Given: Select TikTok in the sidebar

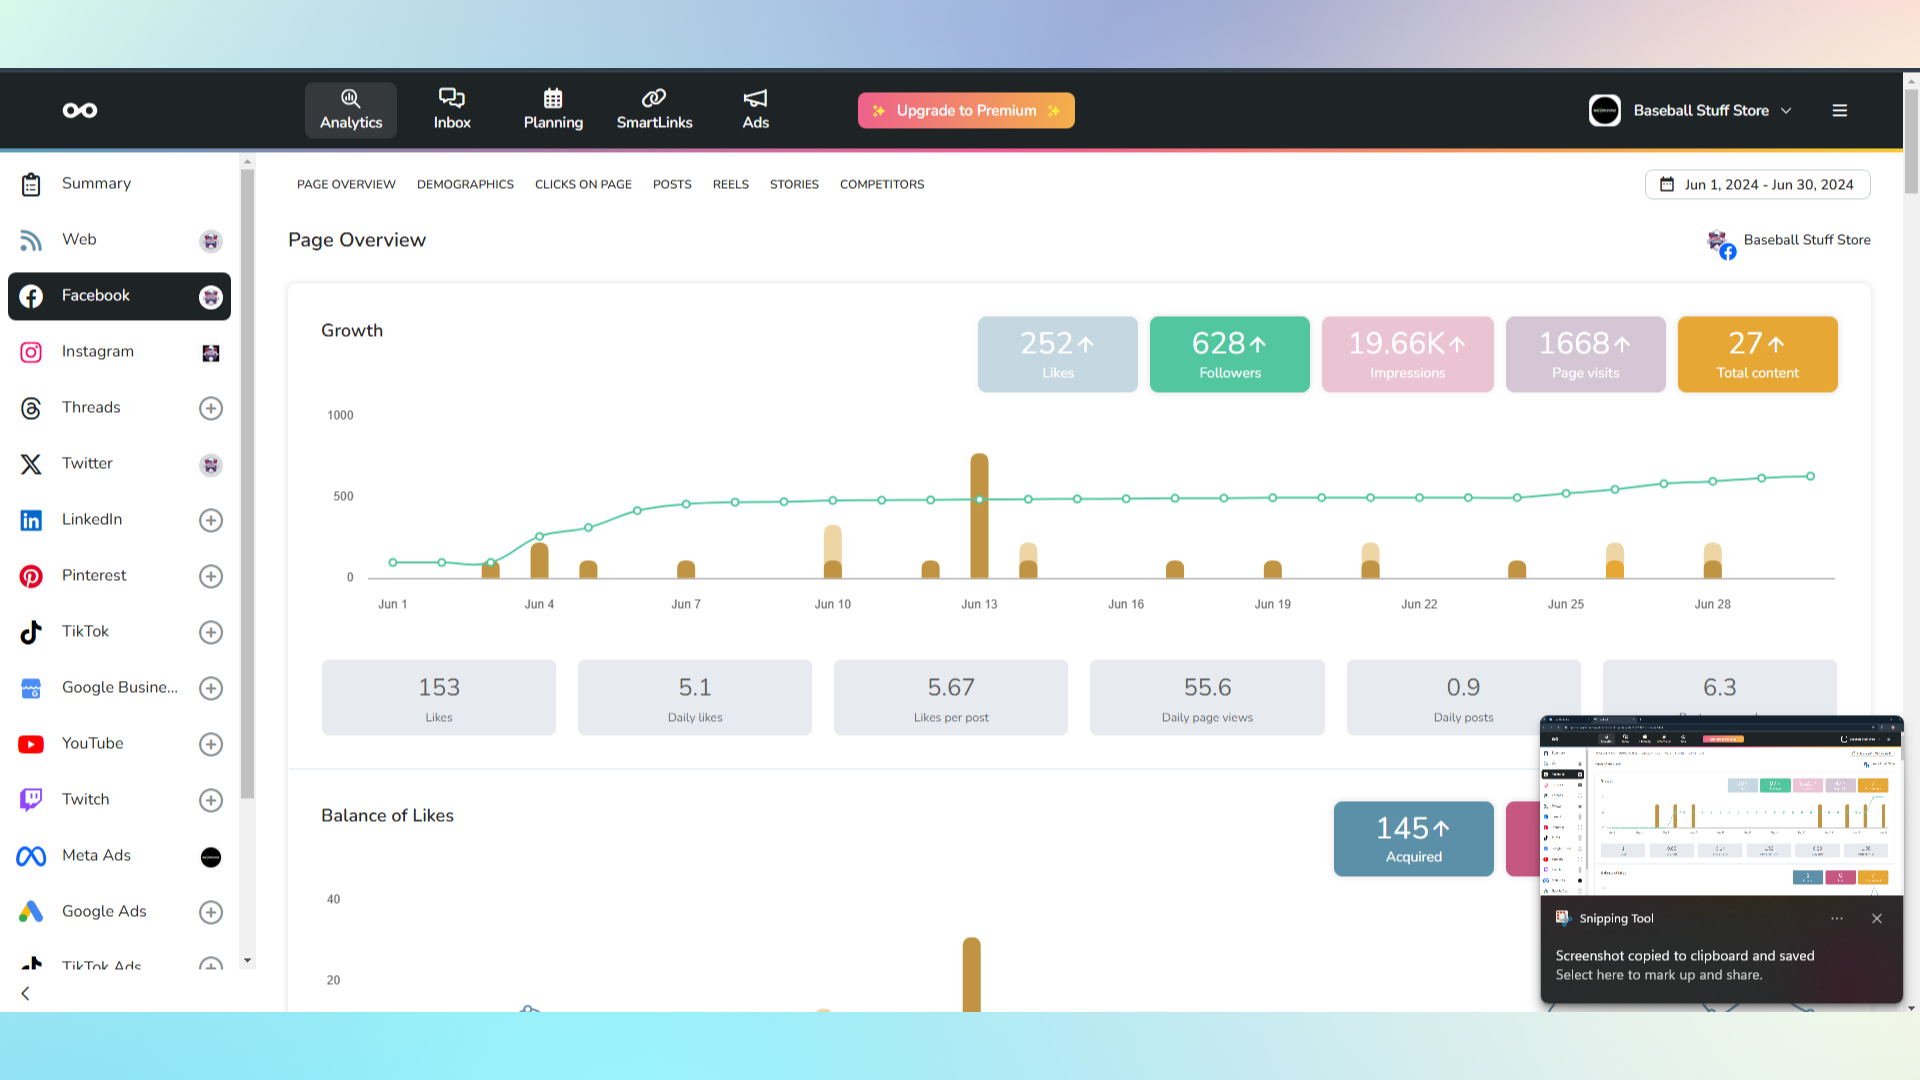Looking at the screenshot, I should pos(119,632).
